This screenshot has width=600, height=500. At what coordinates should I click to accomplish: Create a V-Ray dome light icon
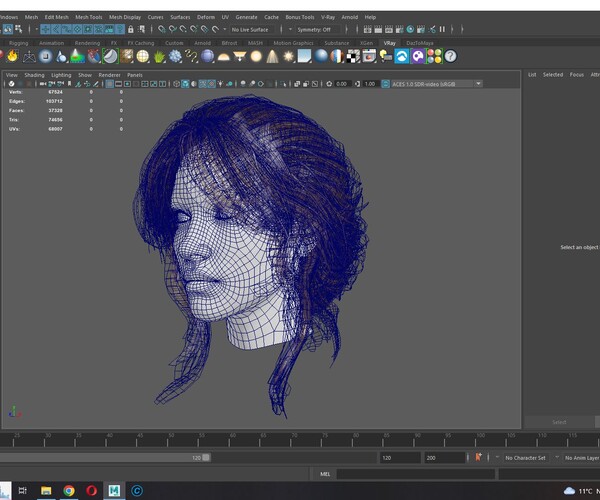coord(223,57)
